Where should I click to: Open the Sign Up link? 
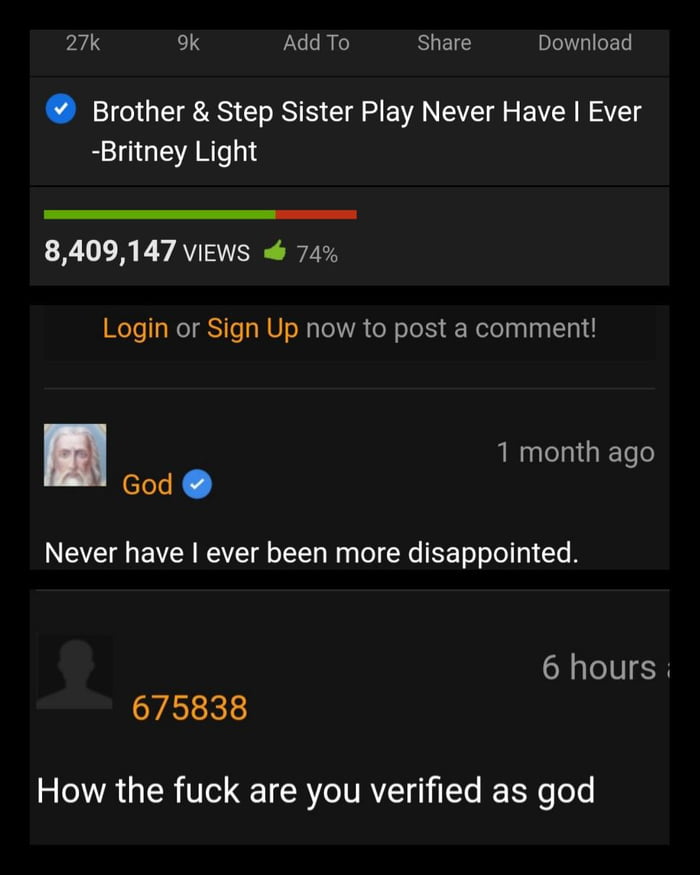click(252, 328)
